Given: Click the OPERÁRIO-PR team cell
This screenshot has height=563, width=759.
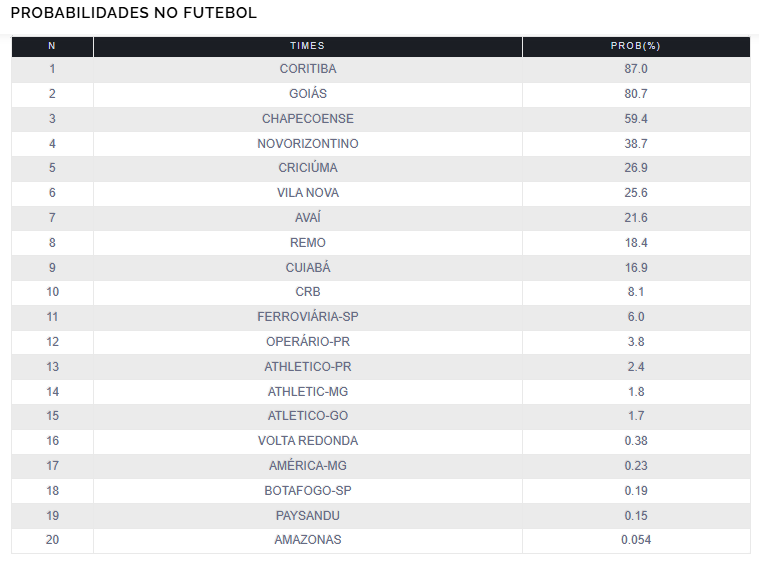Looking at the screenshot, I should click(308, 342).
